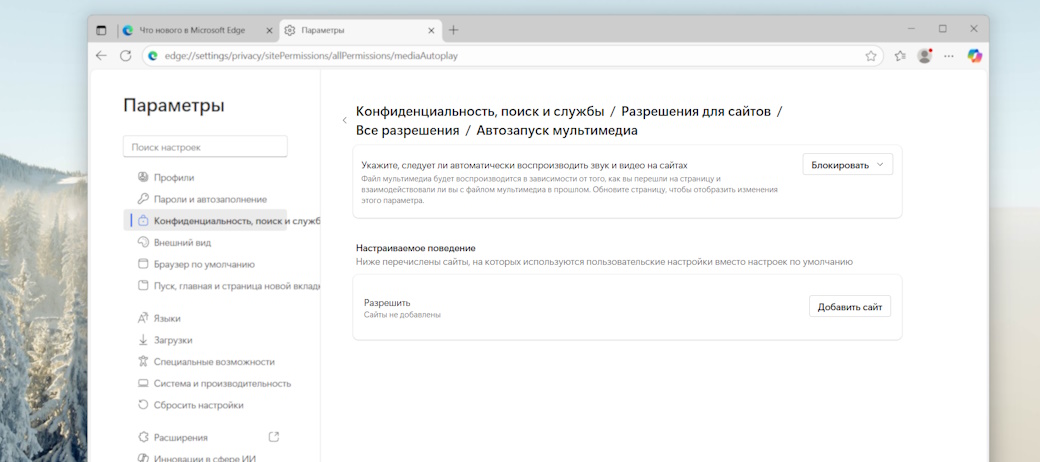Click the profile avatar icon
This screenshot has height=462, width=1040.
925,56
